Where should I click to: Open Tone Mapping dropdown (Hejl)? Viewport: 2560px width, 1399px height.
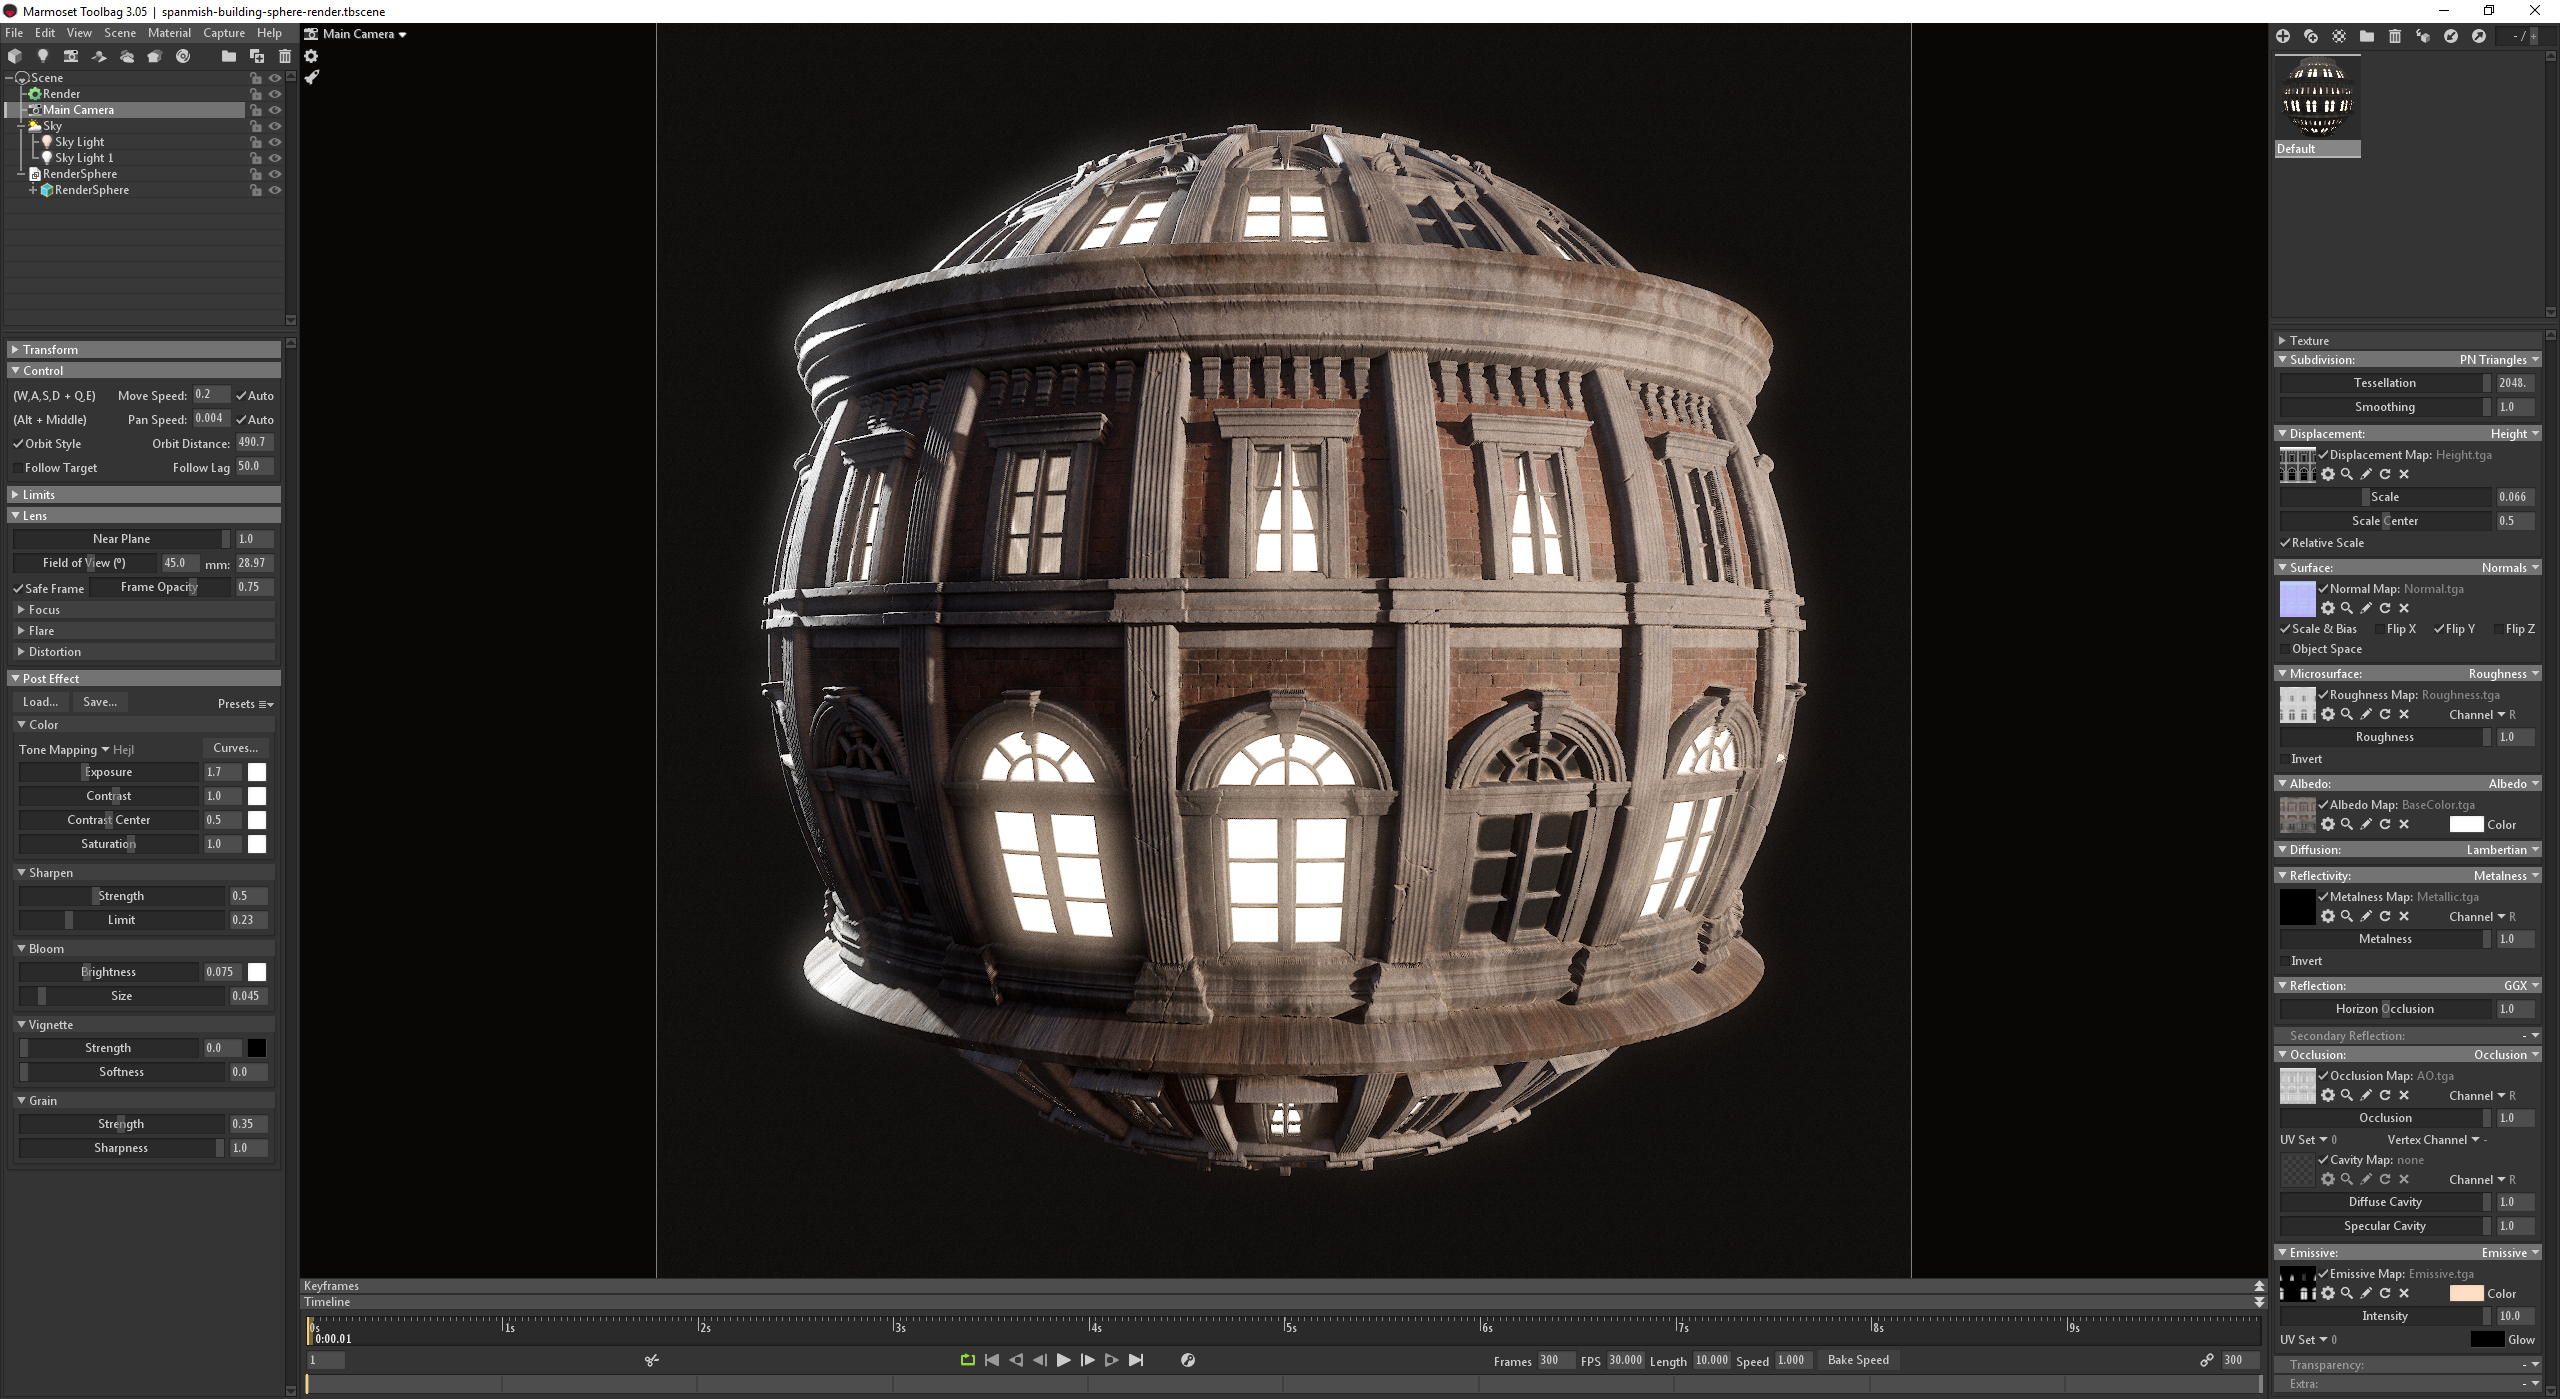tap(76, 749)
